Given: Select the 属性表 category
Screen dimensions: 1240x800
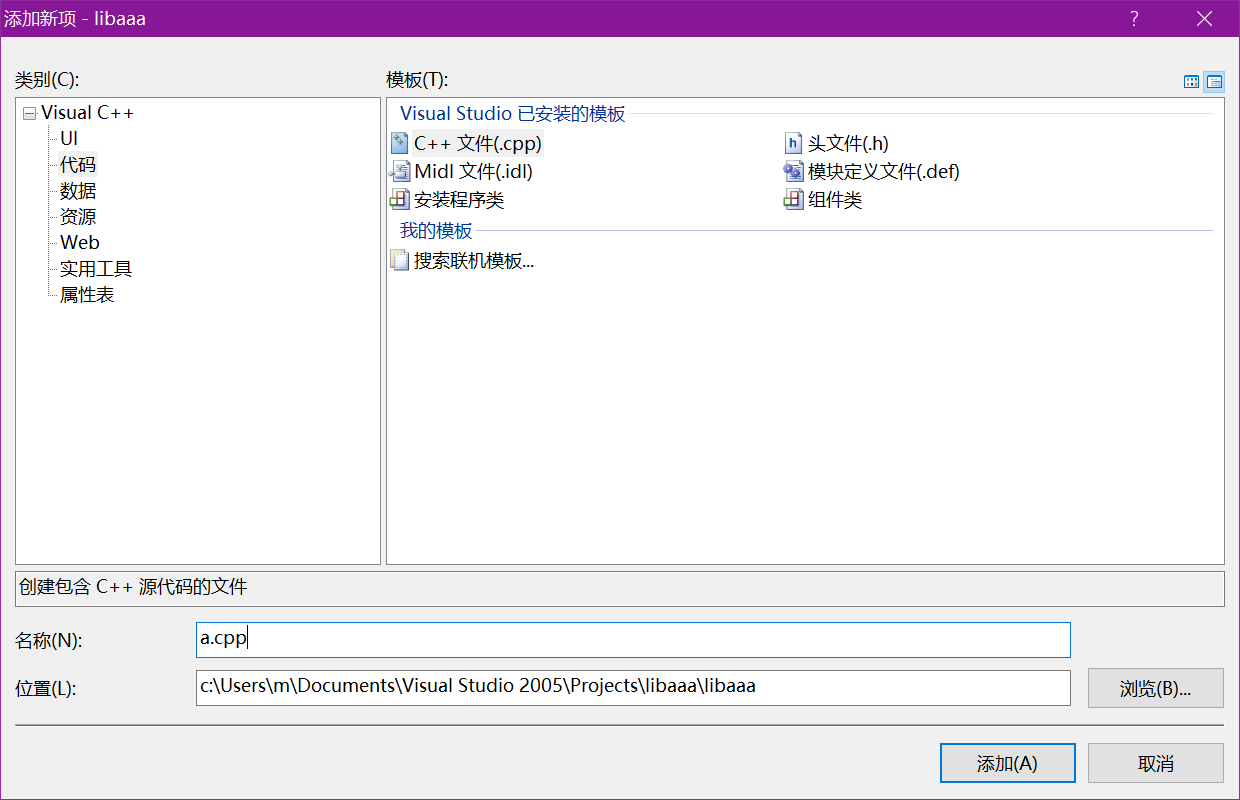Looking at the screenshot, I should [87, 295].
